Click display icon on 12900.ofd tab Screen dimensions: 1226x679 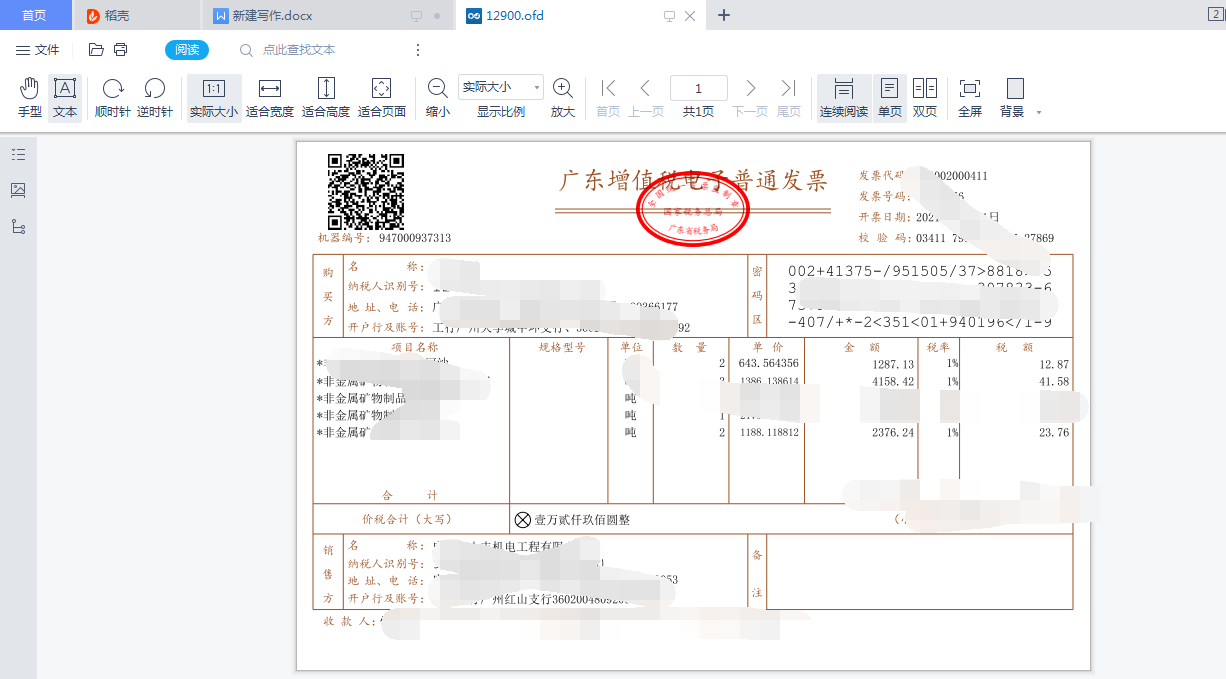pyautogui.click(x=670, y=16)
